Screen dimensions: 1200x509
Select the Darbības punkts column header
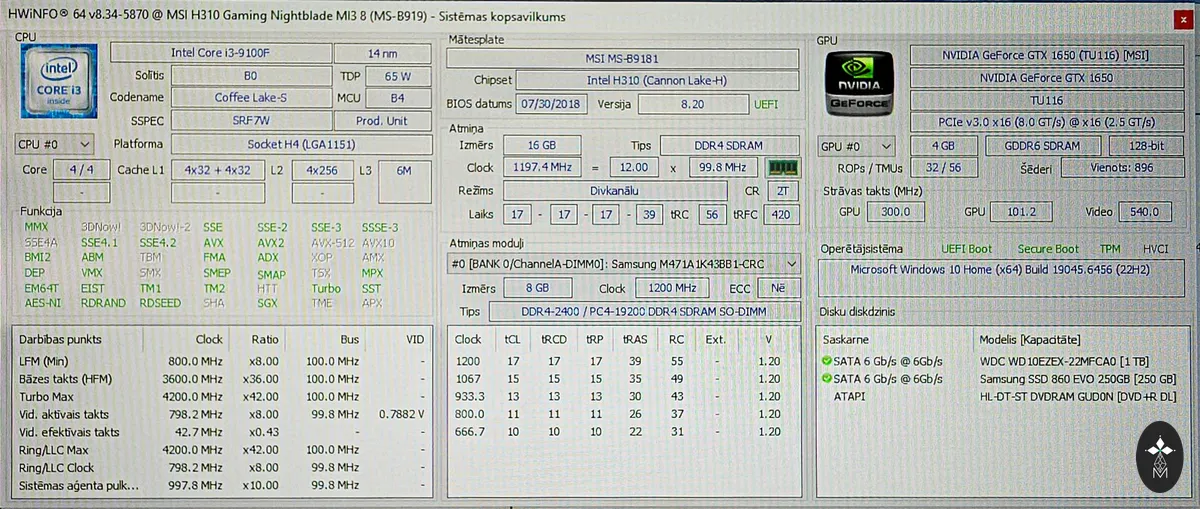60,340
